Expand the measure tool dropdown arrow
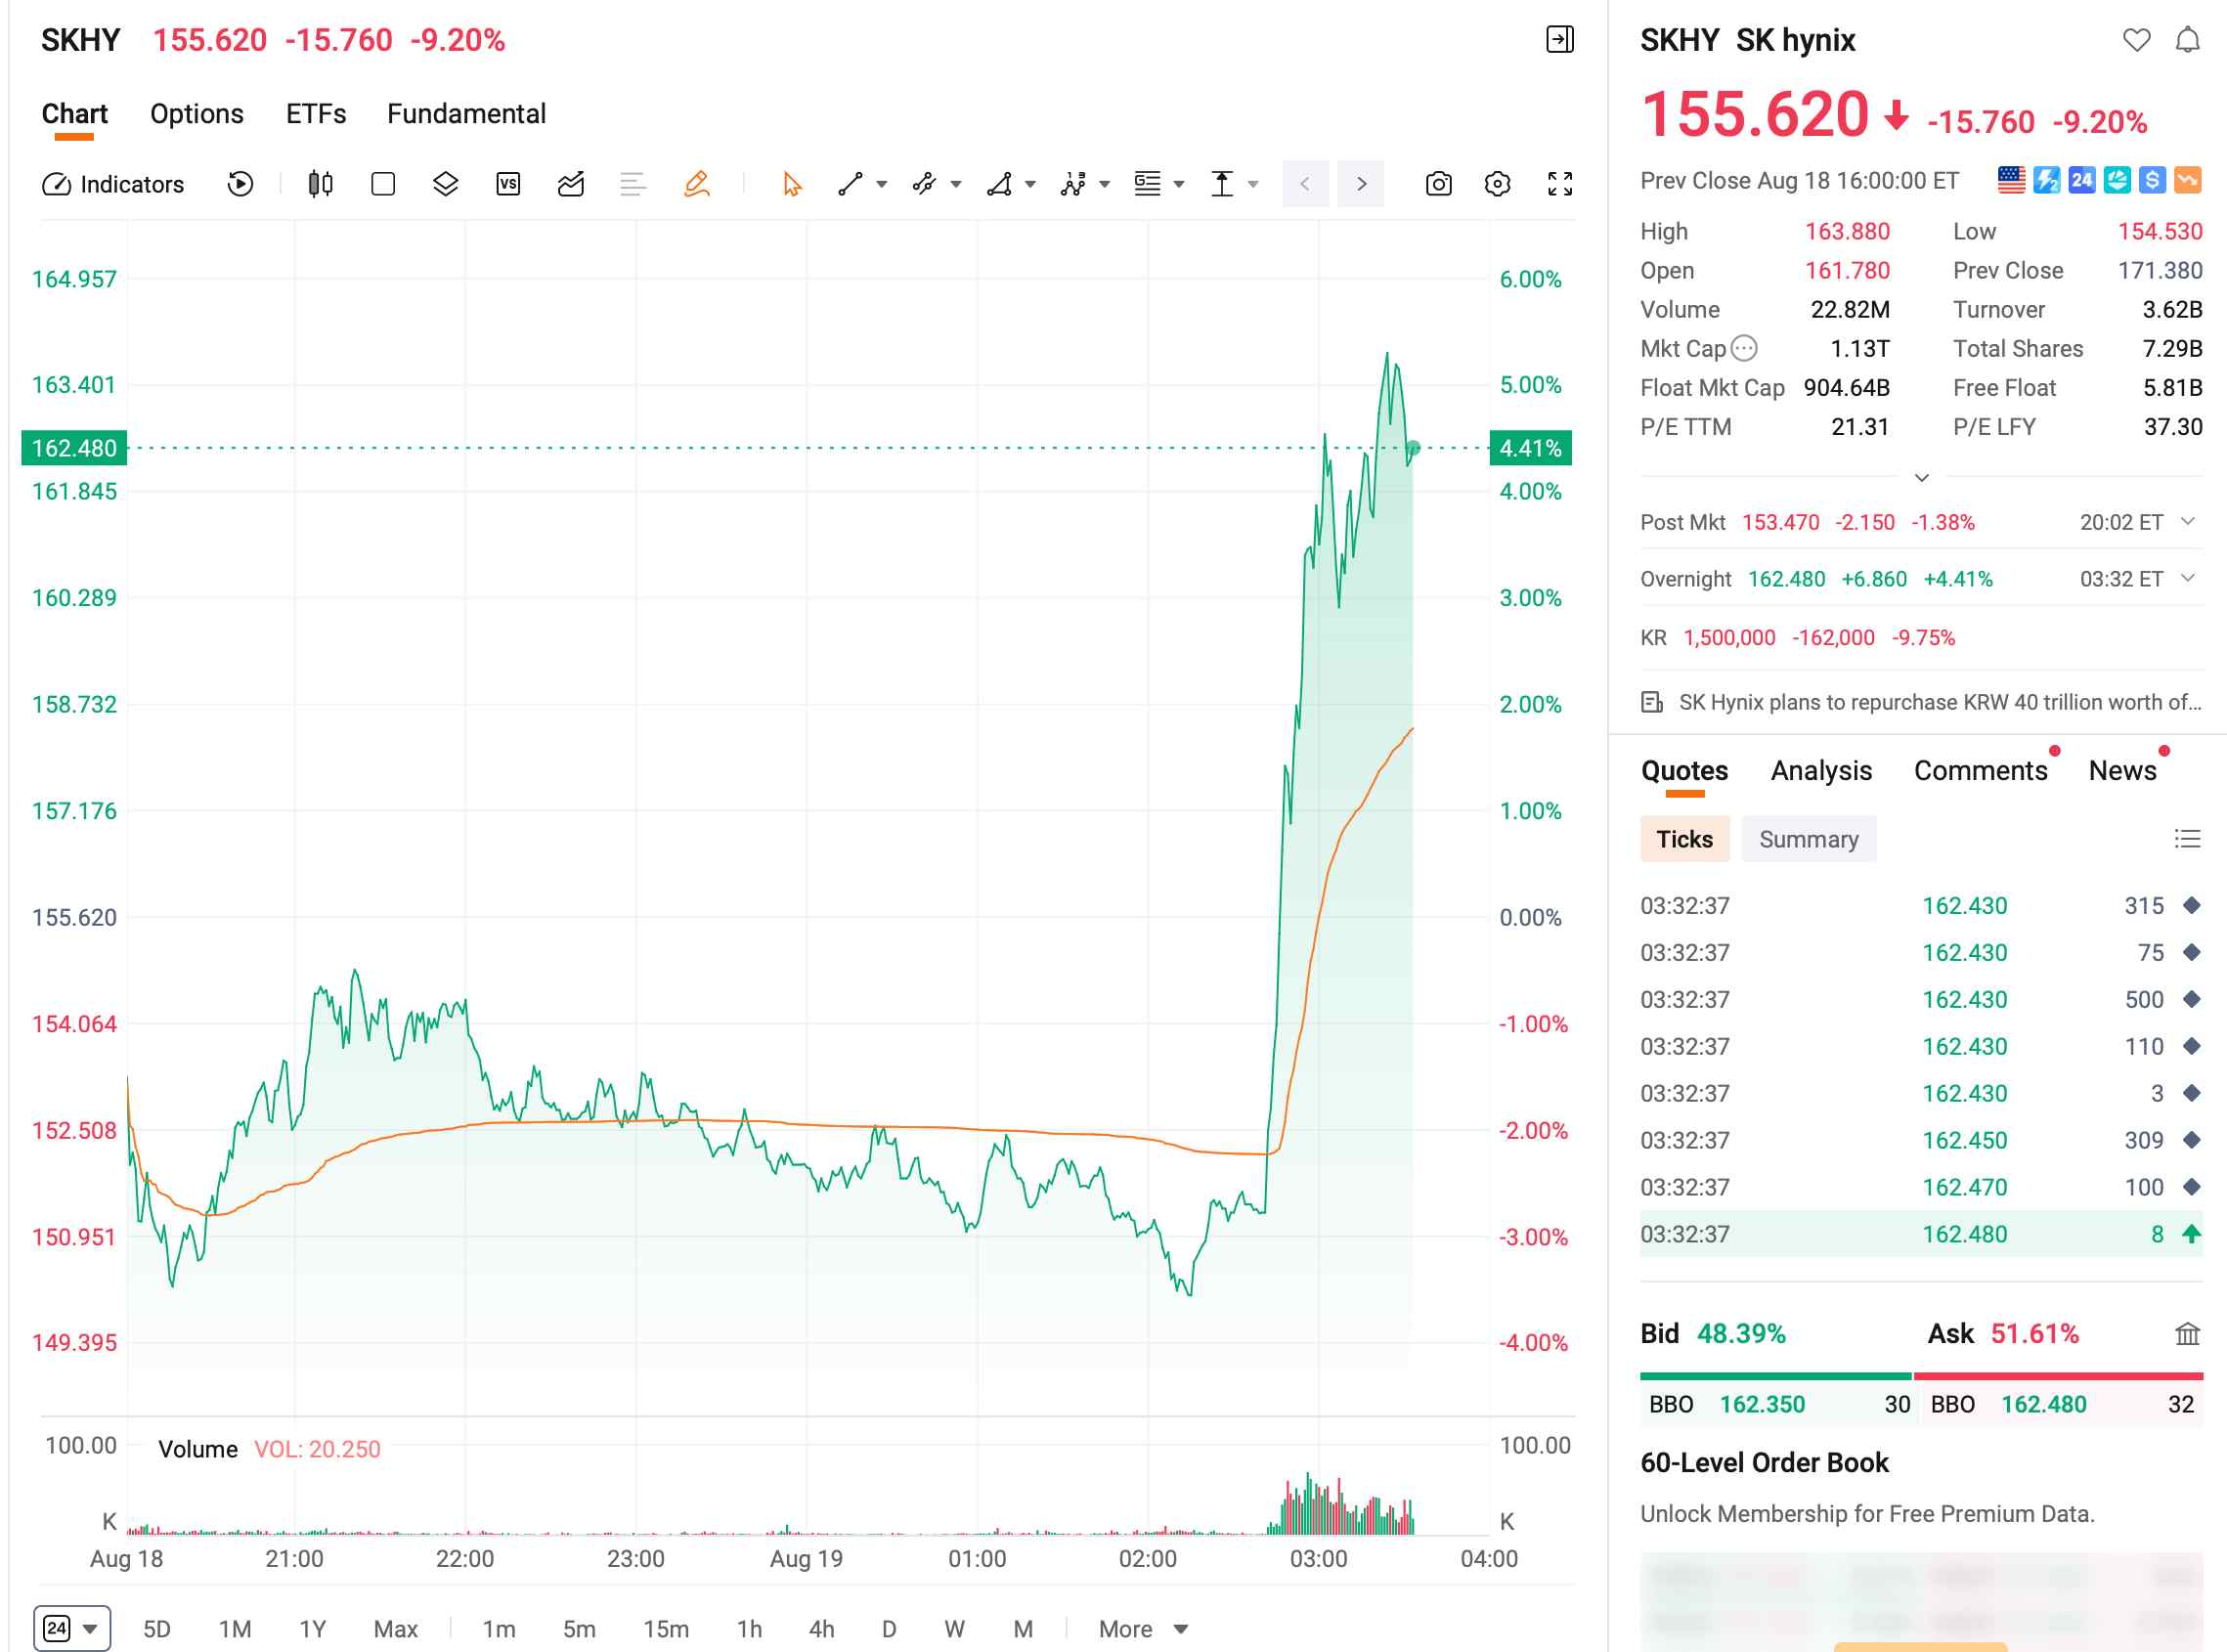 tap(1253, 184)
